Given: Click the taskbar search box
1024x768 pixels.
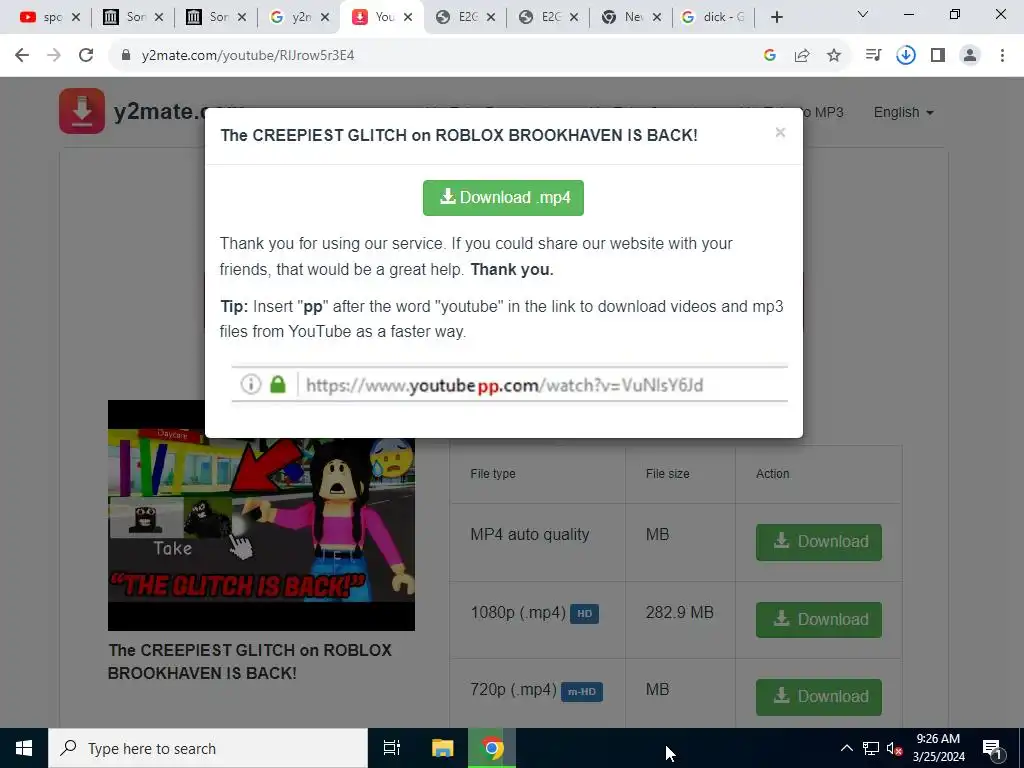Looking at the screenshot, I should (208, 748).
